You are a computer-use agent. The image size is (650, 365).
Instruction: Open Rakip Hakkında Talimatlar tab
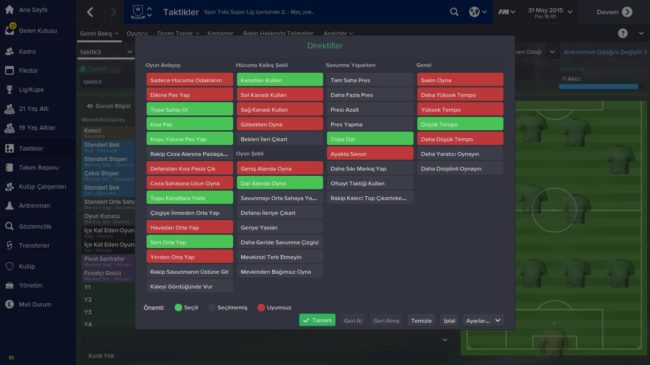click(x=278, y=33)
